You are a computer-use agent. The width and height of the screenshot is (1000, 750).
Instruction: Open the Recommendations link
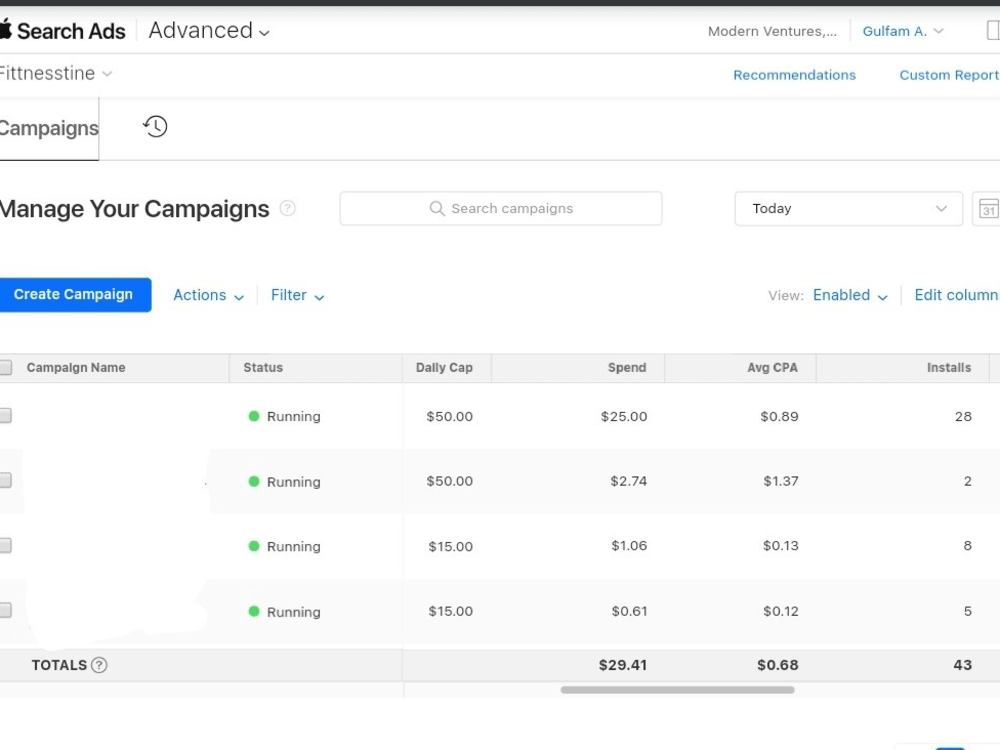pos(794,75)
